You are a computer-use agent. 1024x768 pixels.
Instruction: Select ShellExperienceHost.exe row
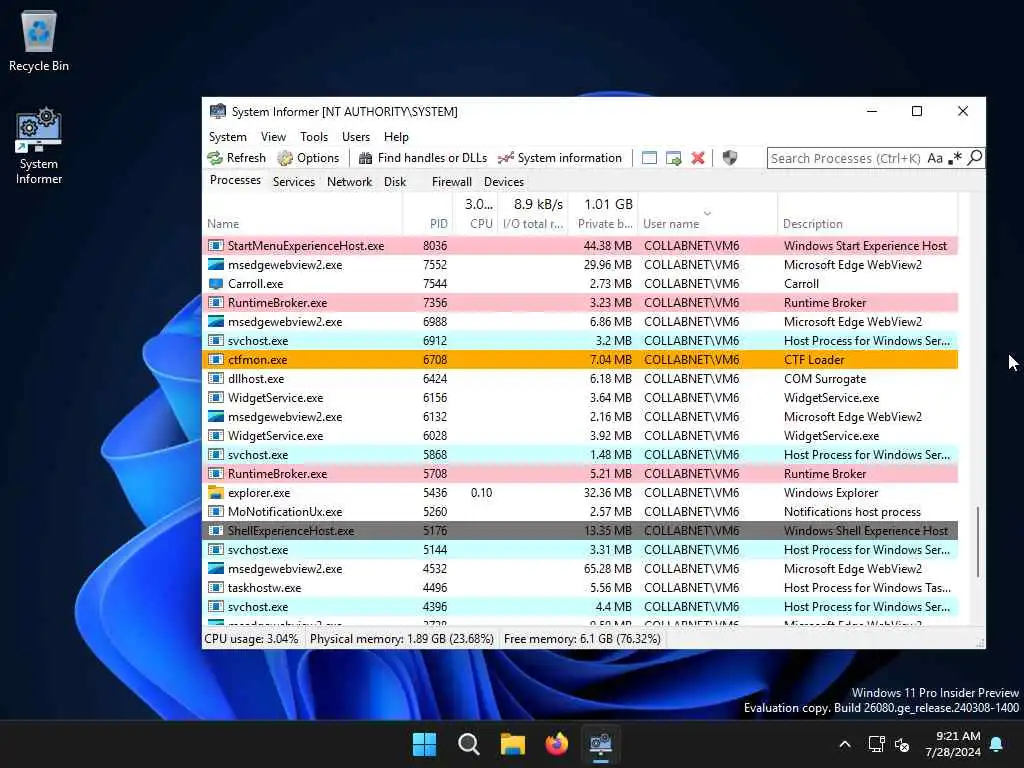click(x=580, y=531)
